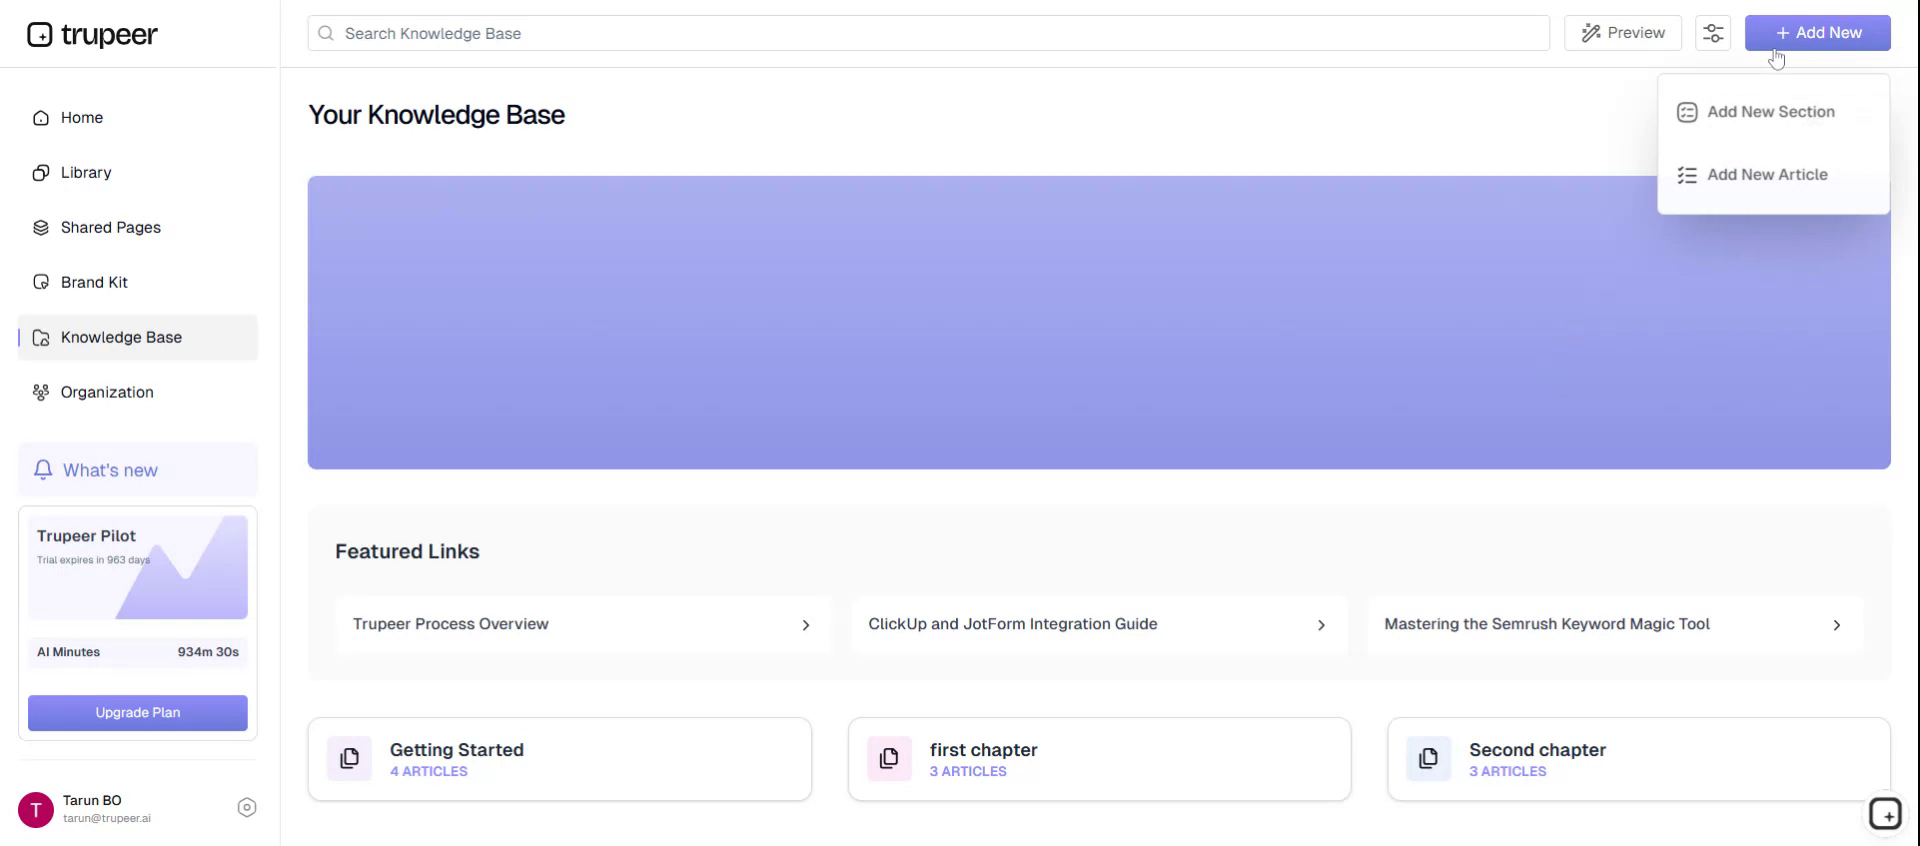Open Shared Pages in the sidebar
Screen dimensions: 1920x846
[138, 228]
